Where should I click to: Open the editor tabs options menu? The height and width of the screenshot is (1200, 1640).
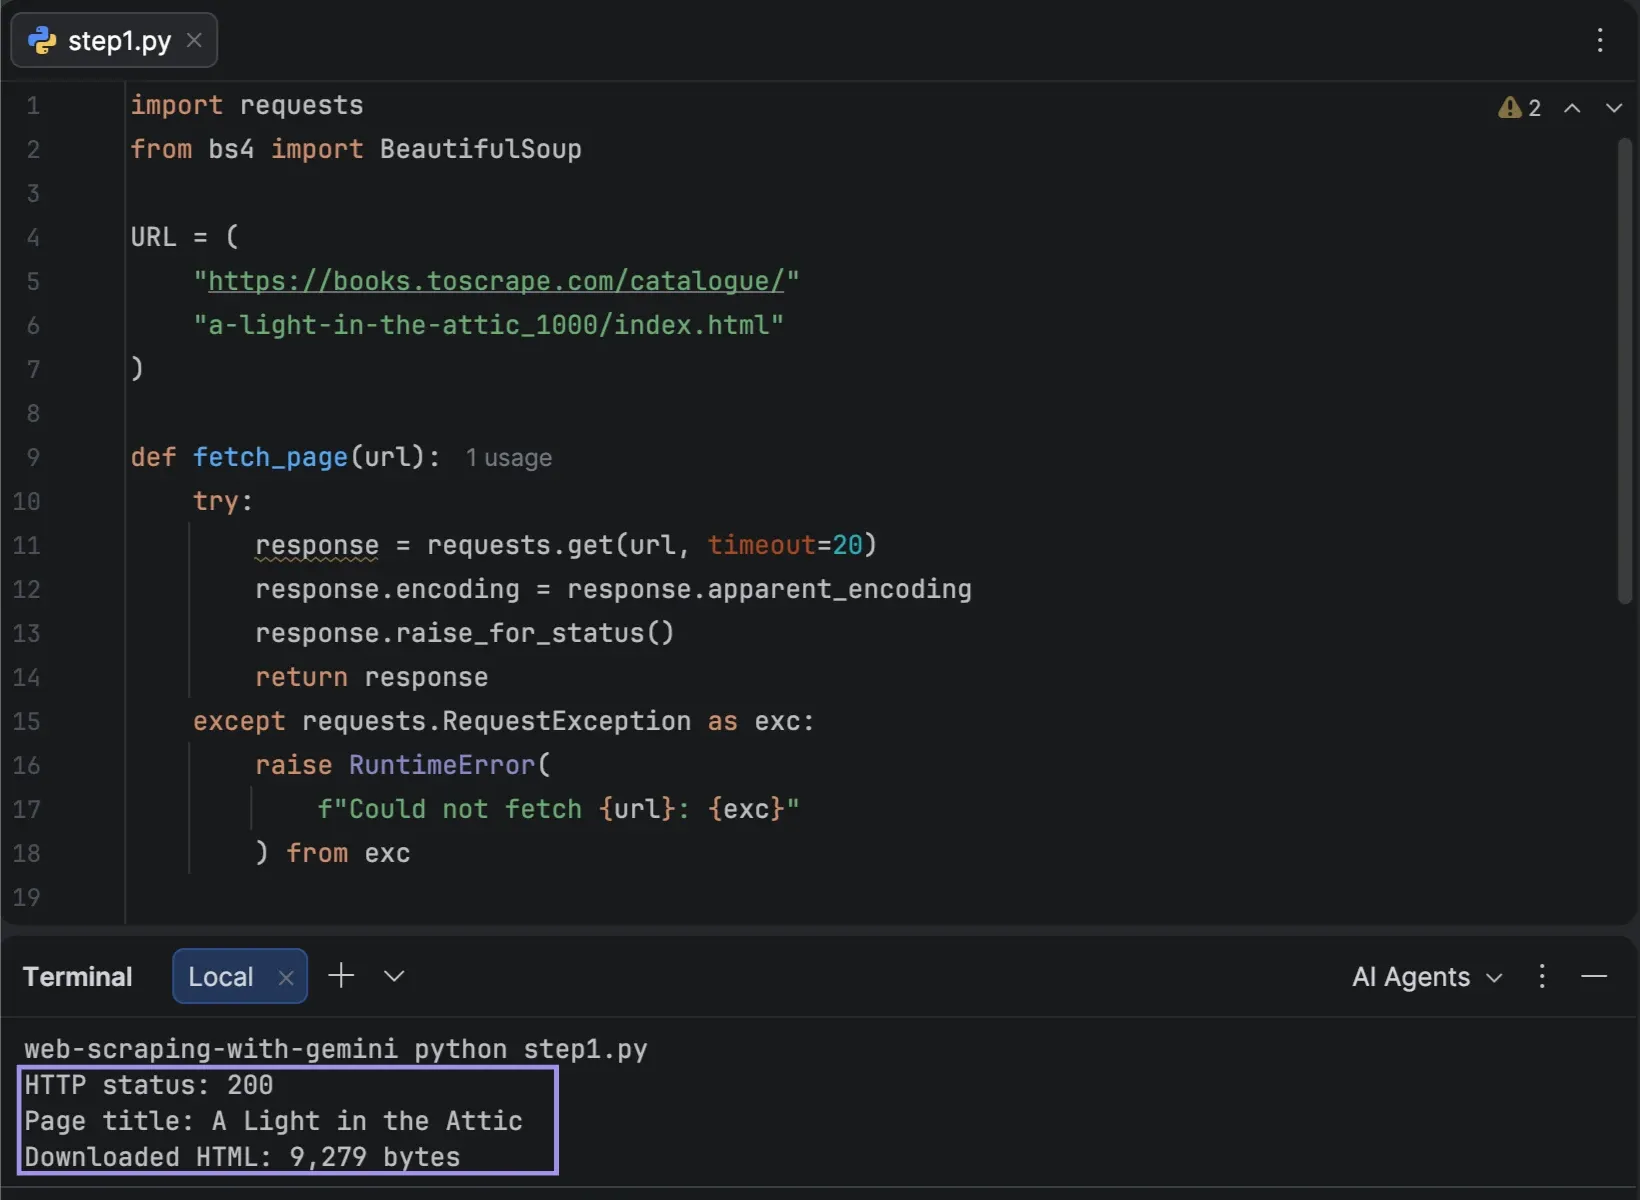point(1600,40)
